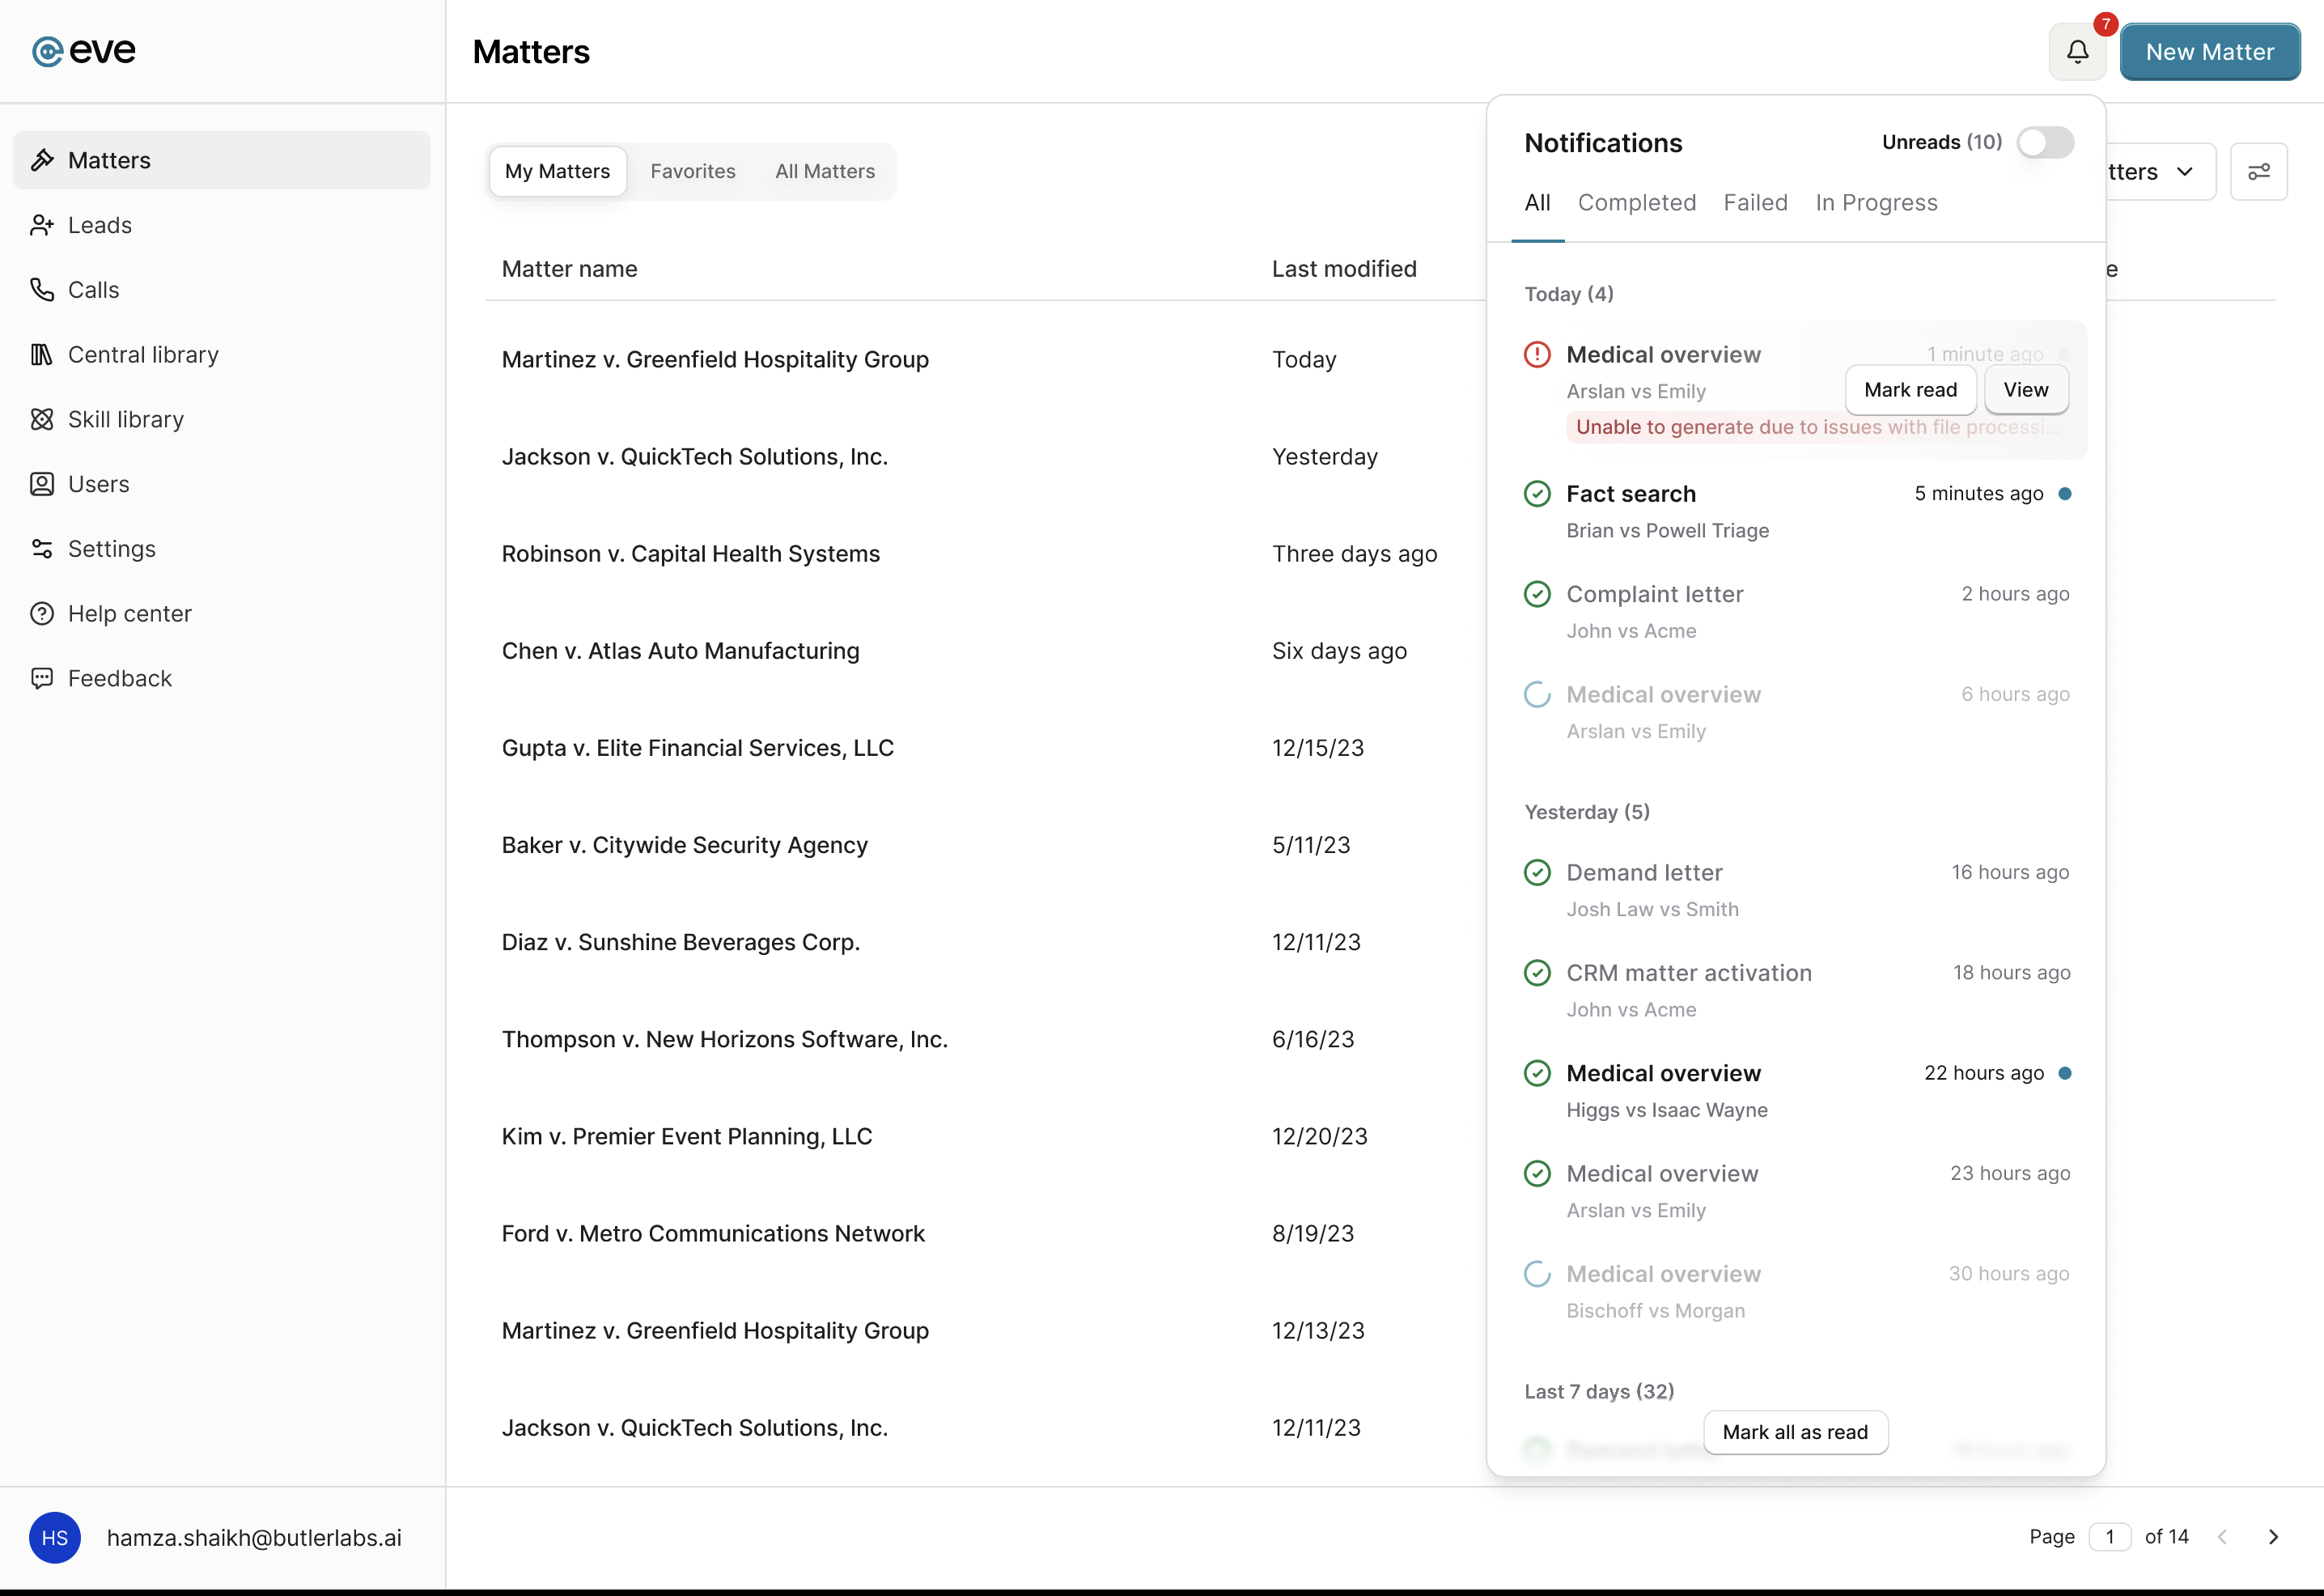Open Help center in the sidebar
Viewport: 2324px width, 1596px height.
coord(222,613)
